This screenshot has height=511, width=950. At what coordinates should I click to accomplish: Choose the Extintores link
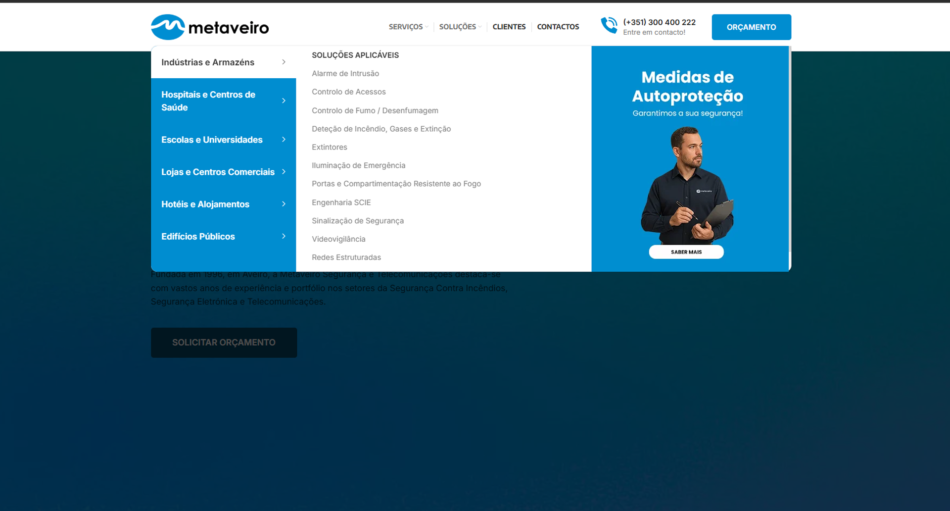coord(329,147)
